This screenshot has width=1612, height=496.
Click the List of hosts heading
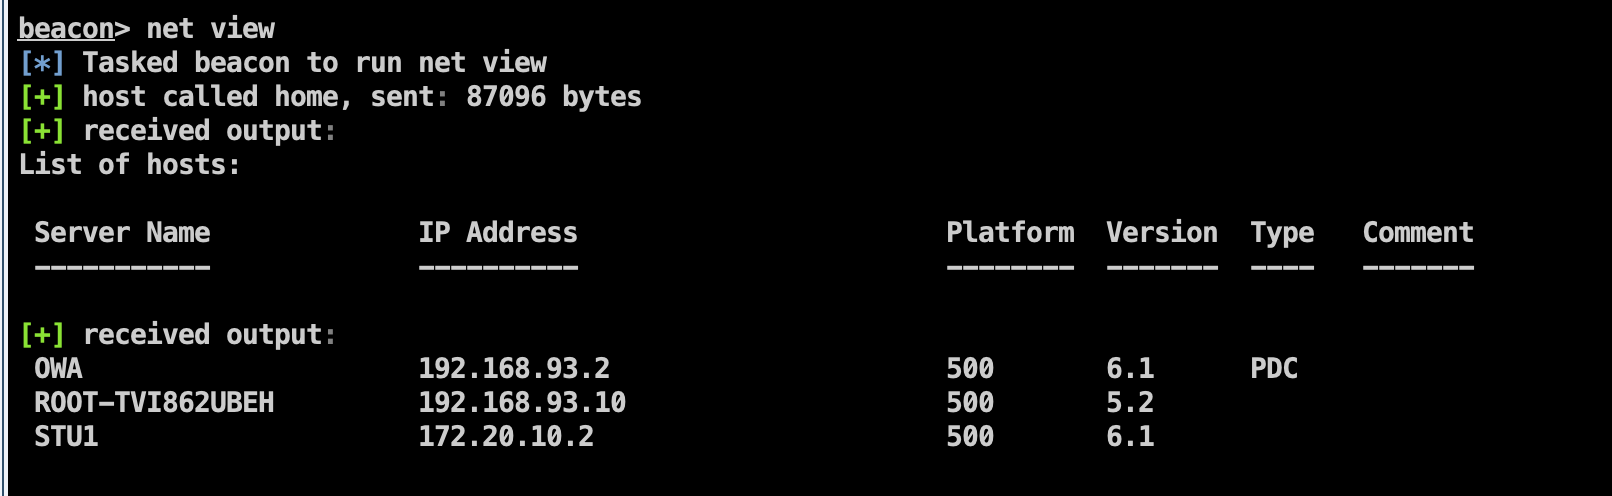pyautogui.click(x=130, y=165)
